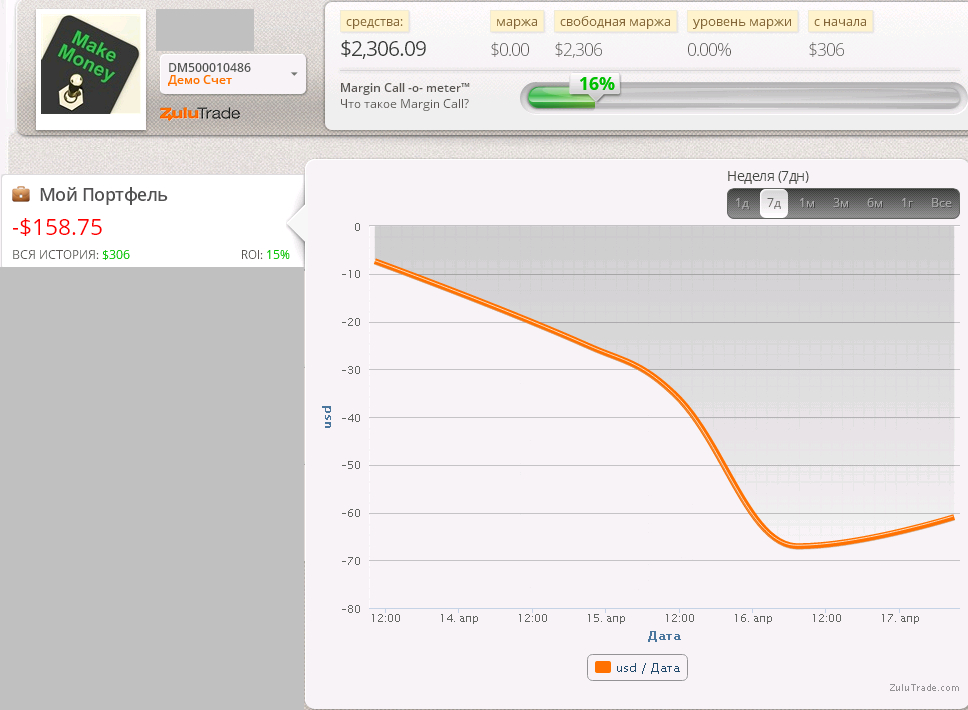Open the Мой Портфель panel heading
The height and width of the screenshot is (710, 968).
tap(103, 194)
